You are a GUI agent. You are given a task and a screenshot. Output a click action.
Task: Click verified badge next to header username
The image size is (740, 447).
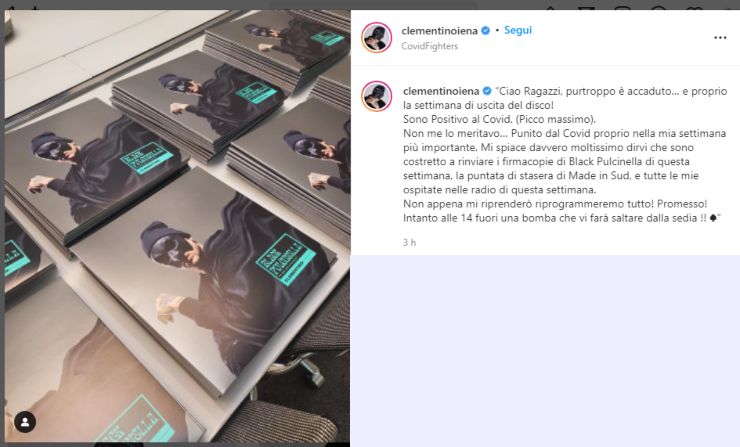point(486,31)
